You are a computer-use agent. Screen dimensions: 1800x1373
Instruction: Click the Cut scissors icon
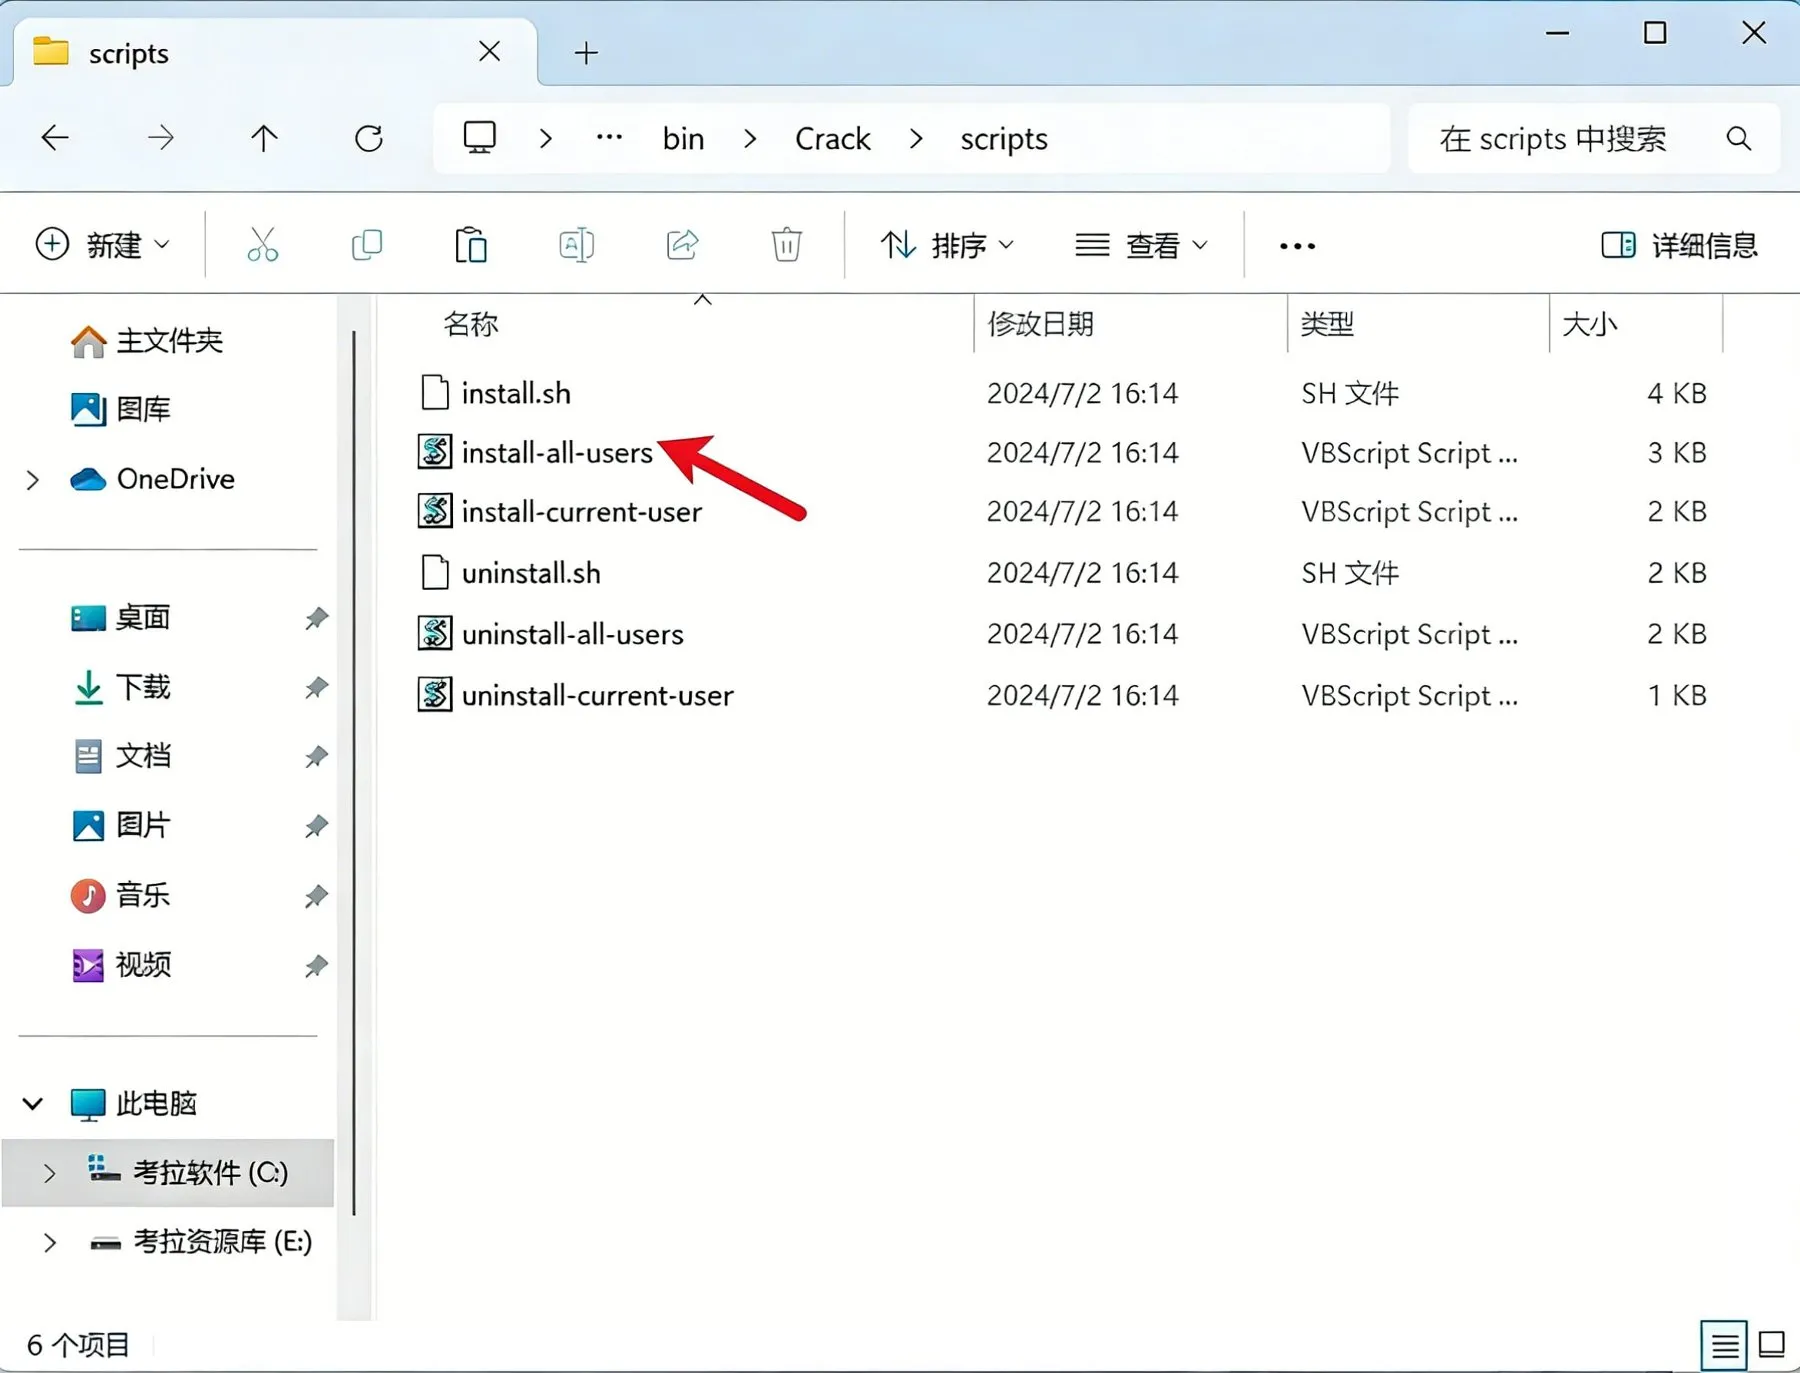click(x=262, y=244)
